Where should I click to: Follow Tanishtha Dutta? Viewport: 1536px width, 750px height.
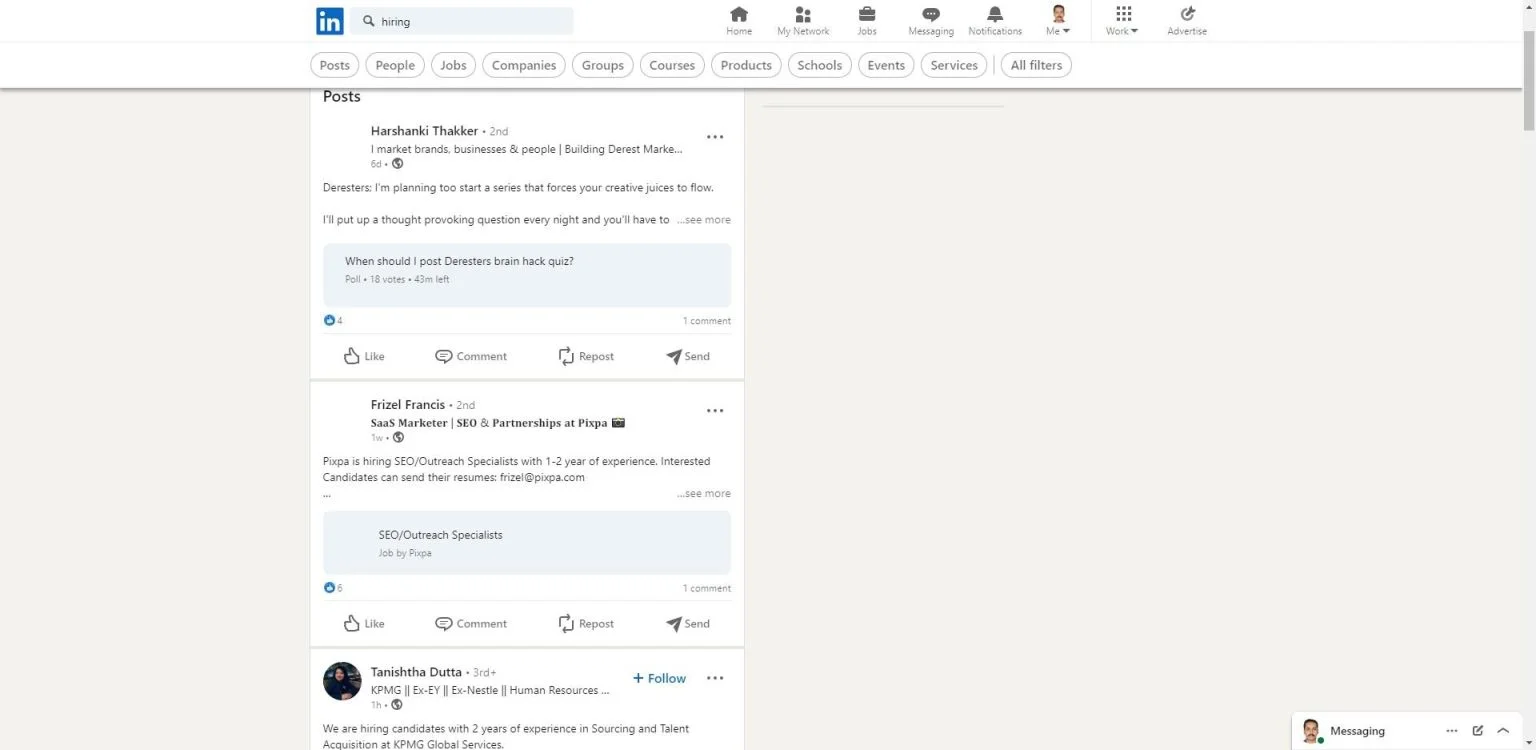pyautogui.click(x=660, y=678)
